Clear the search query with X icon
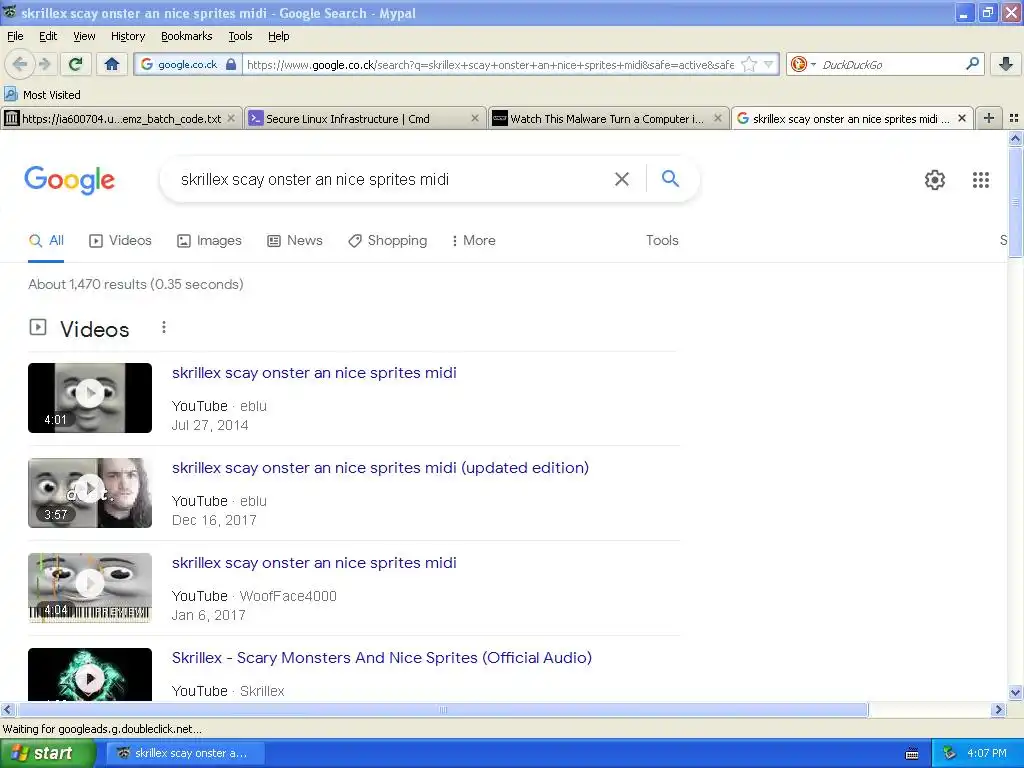This screenshot has width=1024, height=768. (x=622, y=179)
